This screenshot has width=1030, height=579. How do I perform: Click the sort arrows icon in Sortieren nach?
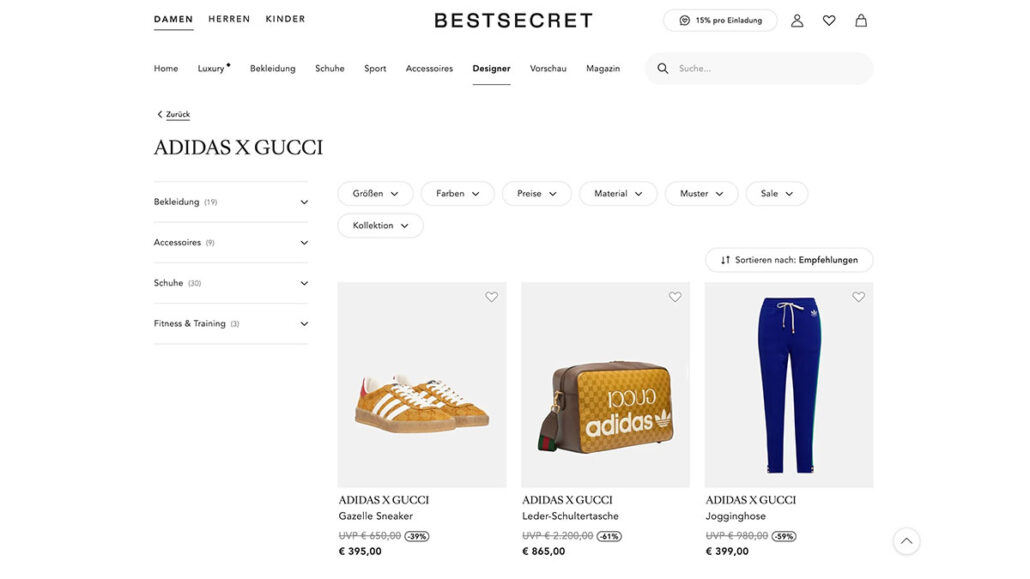tap(725, 260)
